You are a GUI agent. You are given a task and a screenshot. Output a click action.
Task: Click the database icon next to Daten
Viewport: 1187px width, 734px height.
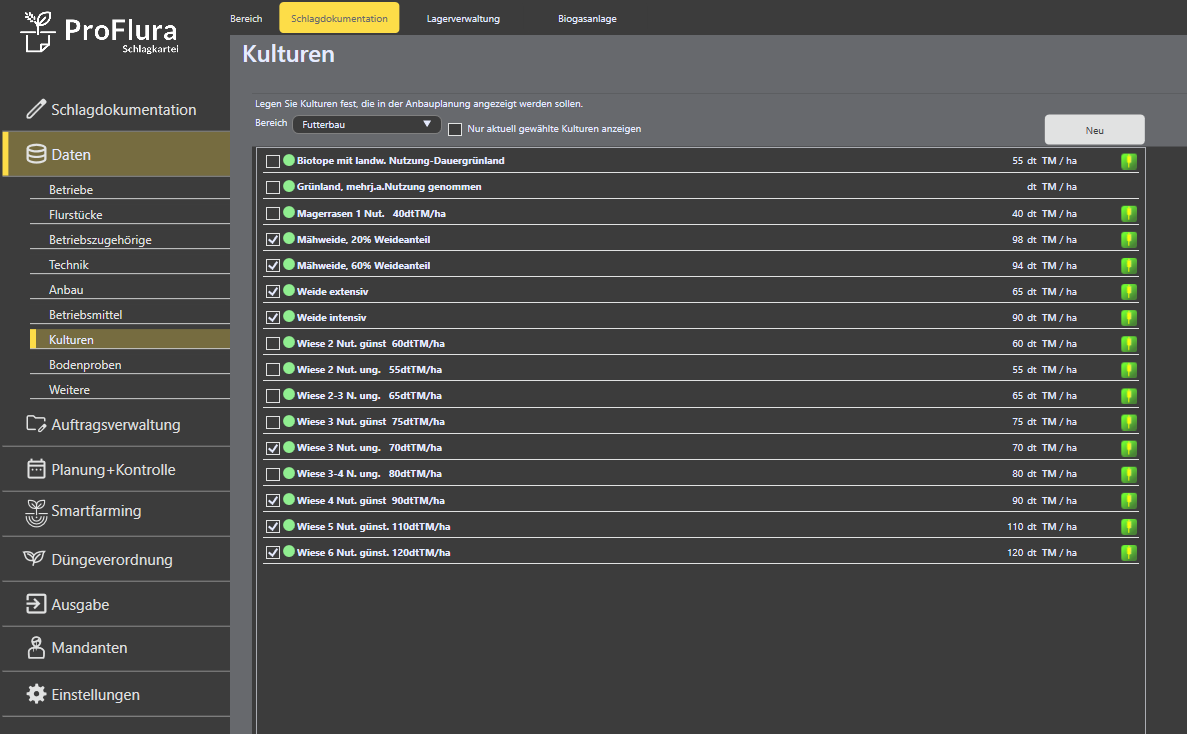tap(36, 154)
